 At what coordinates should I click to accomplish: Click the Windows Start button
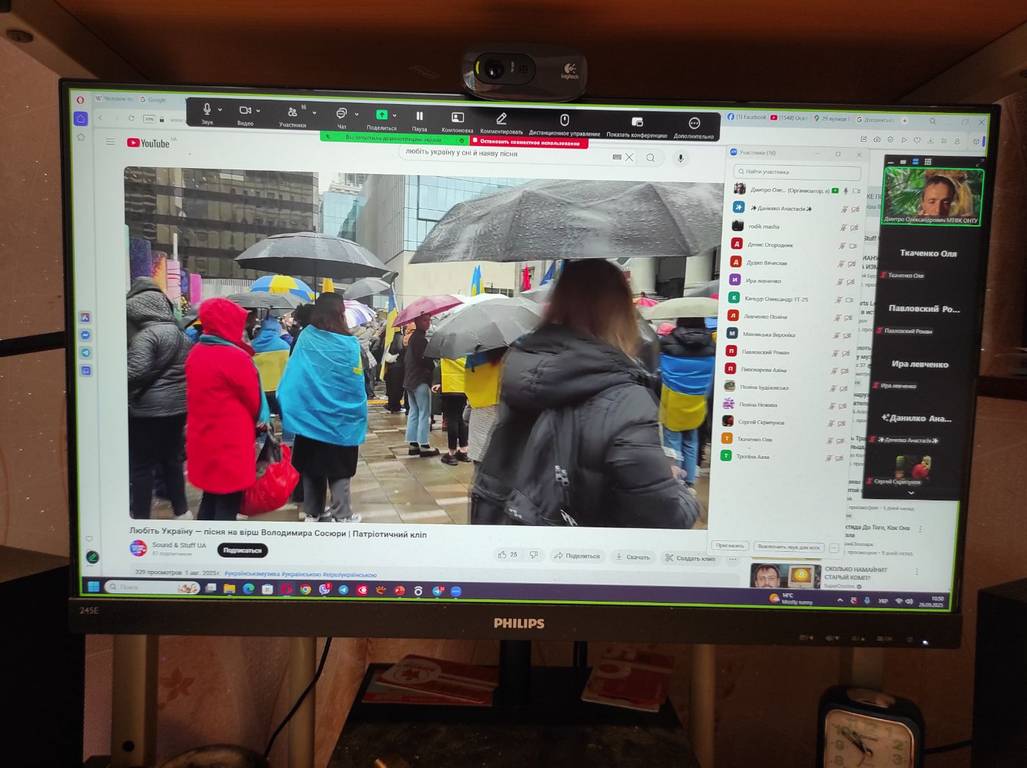(92, 586)
